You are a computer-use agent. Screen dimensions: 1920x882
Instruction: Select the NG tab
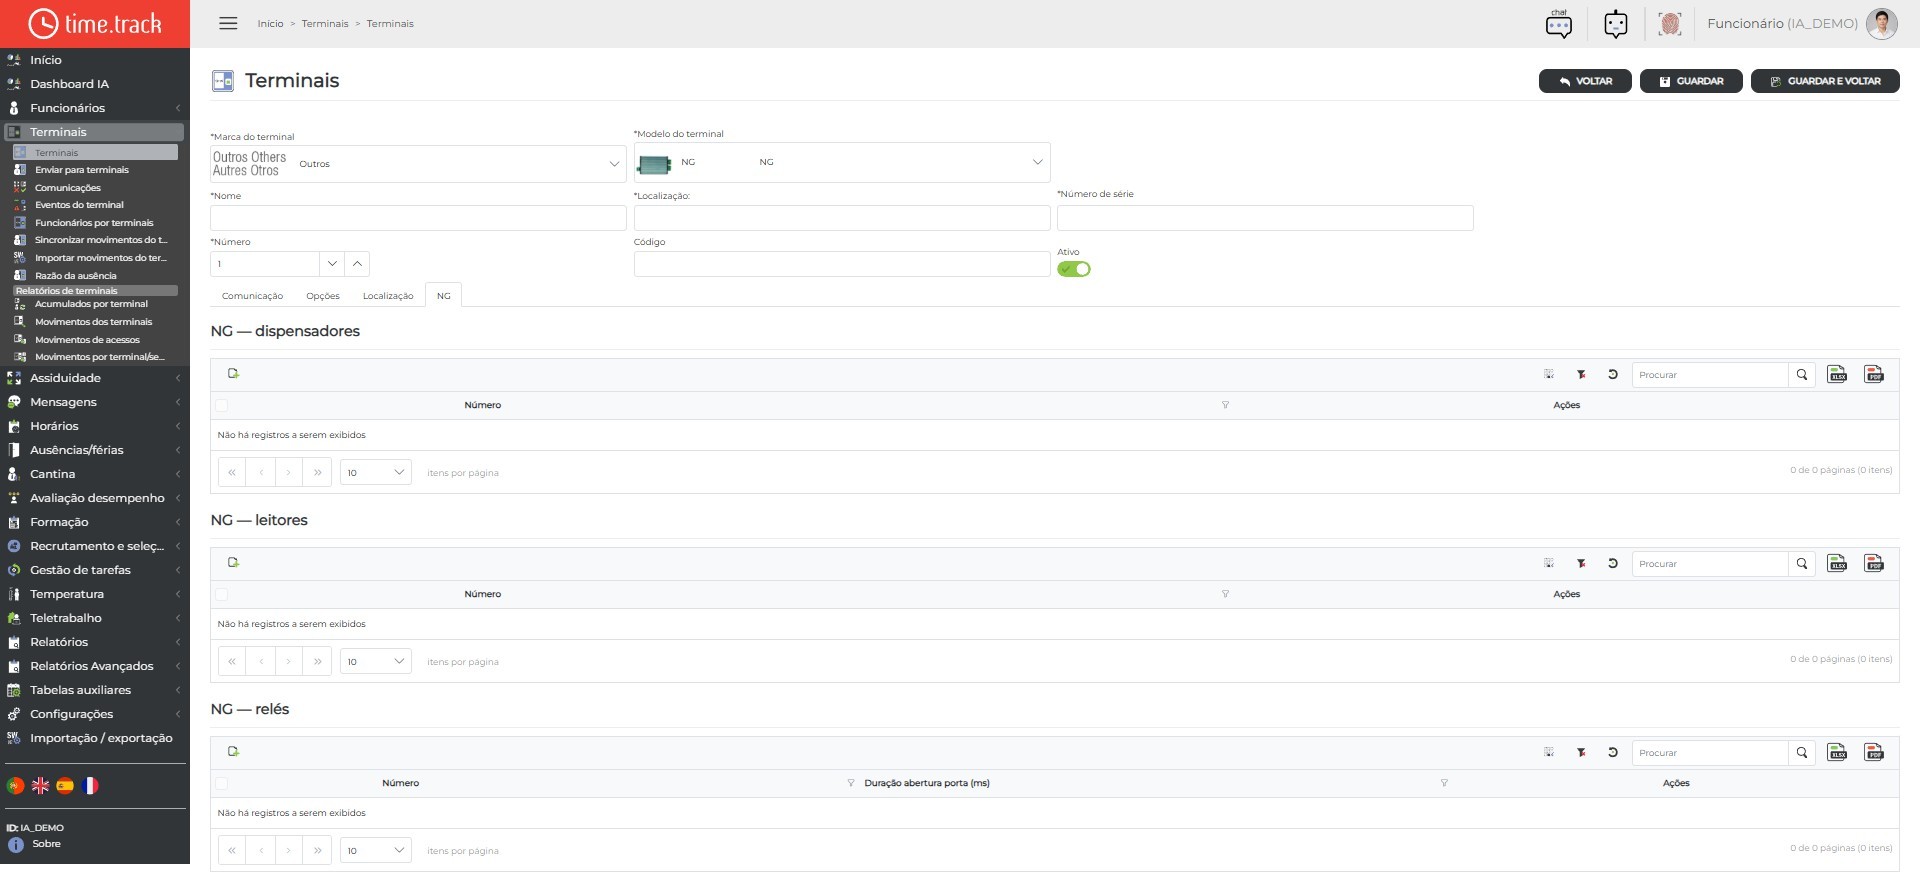tap(443, 296)
